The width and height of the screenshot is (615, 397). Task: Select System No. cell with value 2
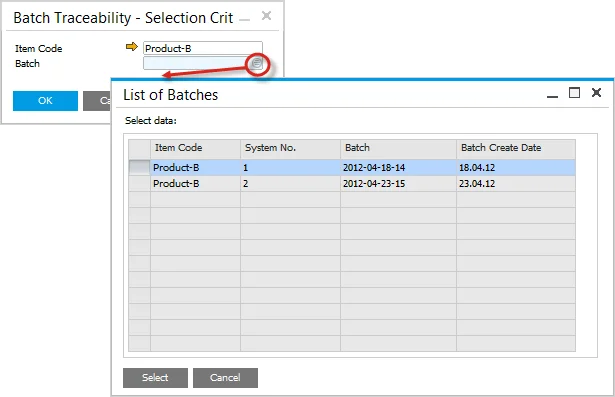click(x=290, y=184)
